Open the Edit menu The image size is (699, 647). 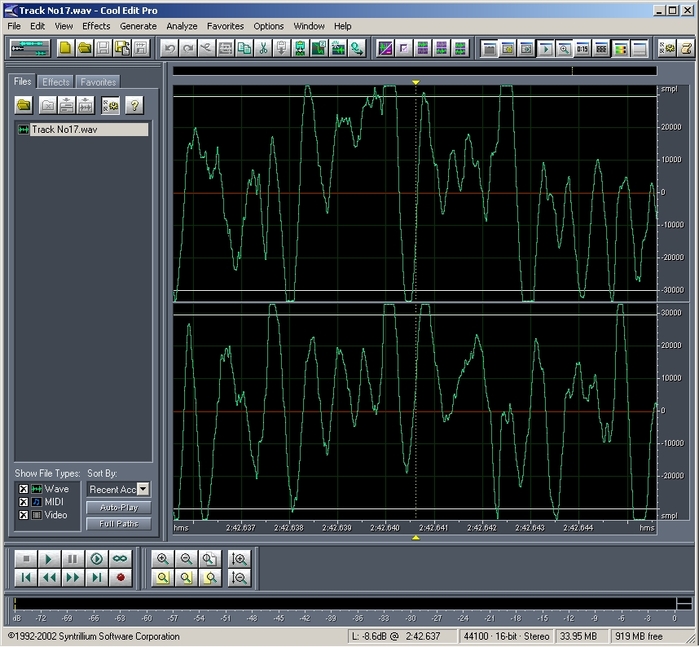37,26
